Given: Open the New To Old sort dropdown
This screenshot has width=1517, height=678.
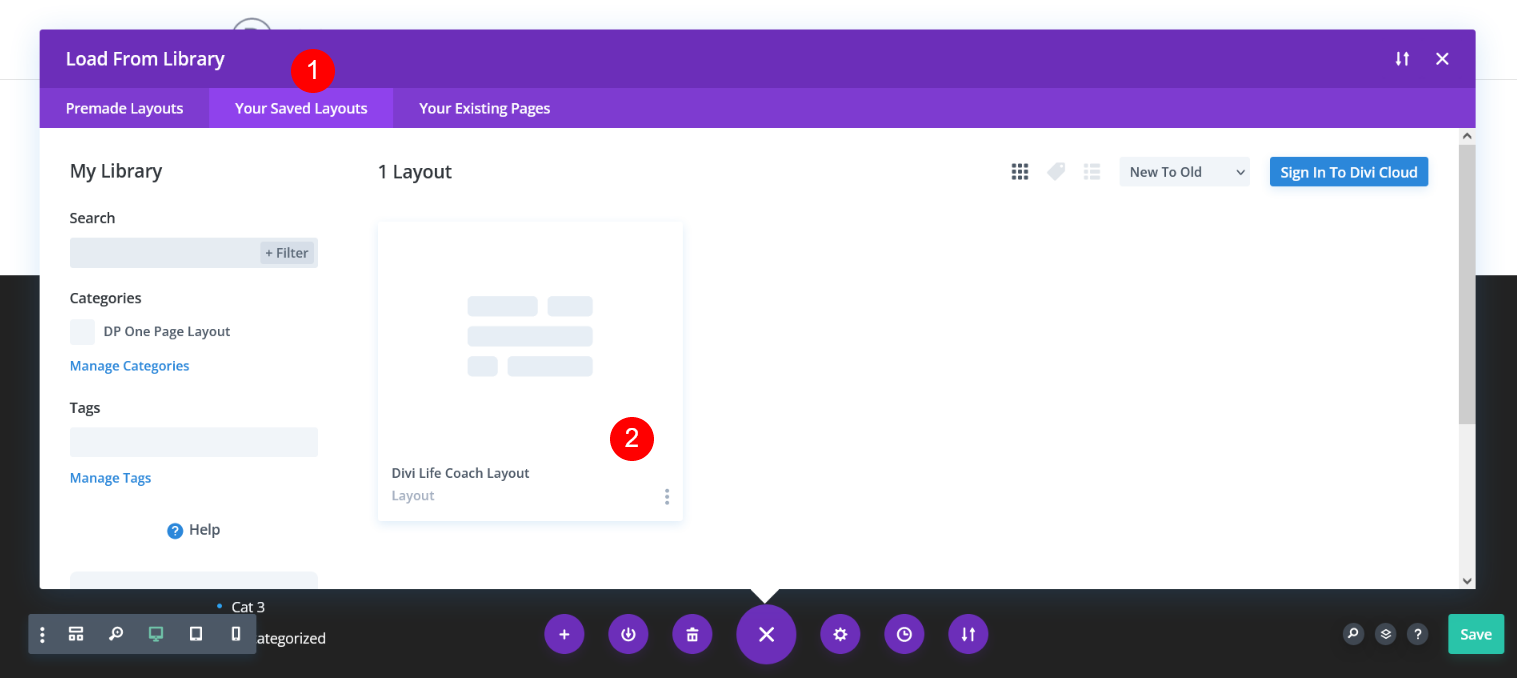Looking at the screenshot, I should pyautogui.click(x=1184, y=171).
